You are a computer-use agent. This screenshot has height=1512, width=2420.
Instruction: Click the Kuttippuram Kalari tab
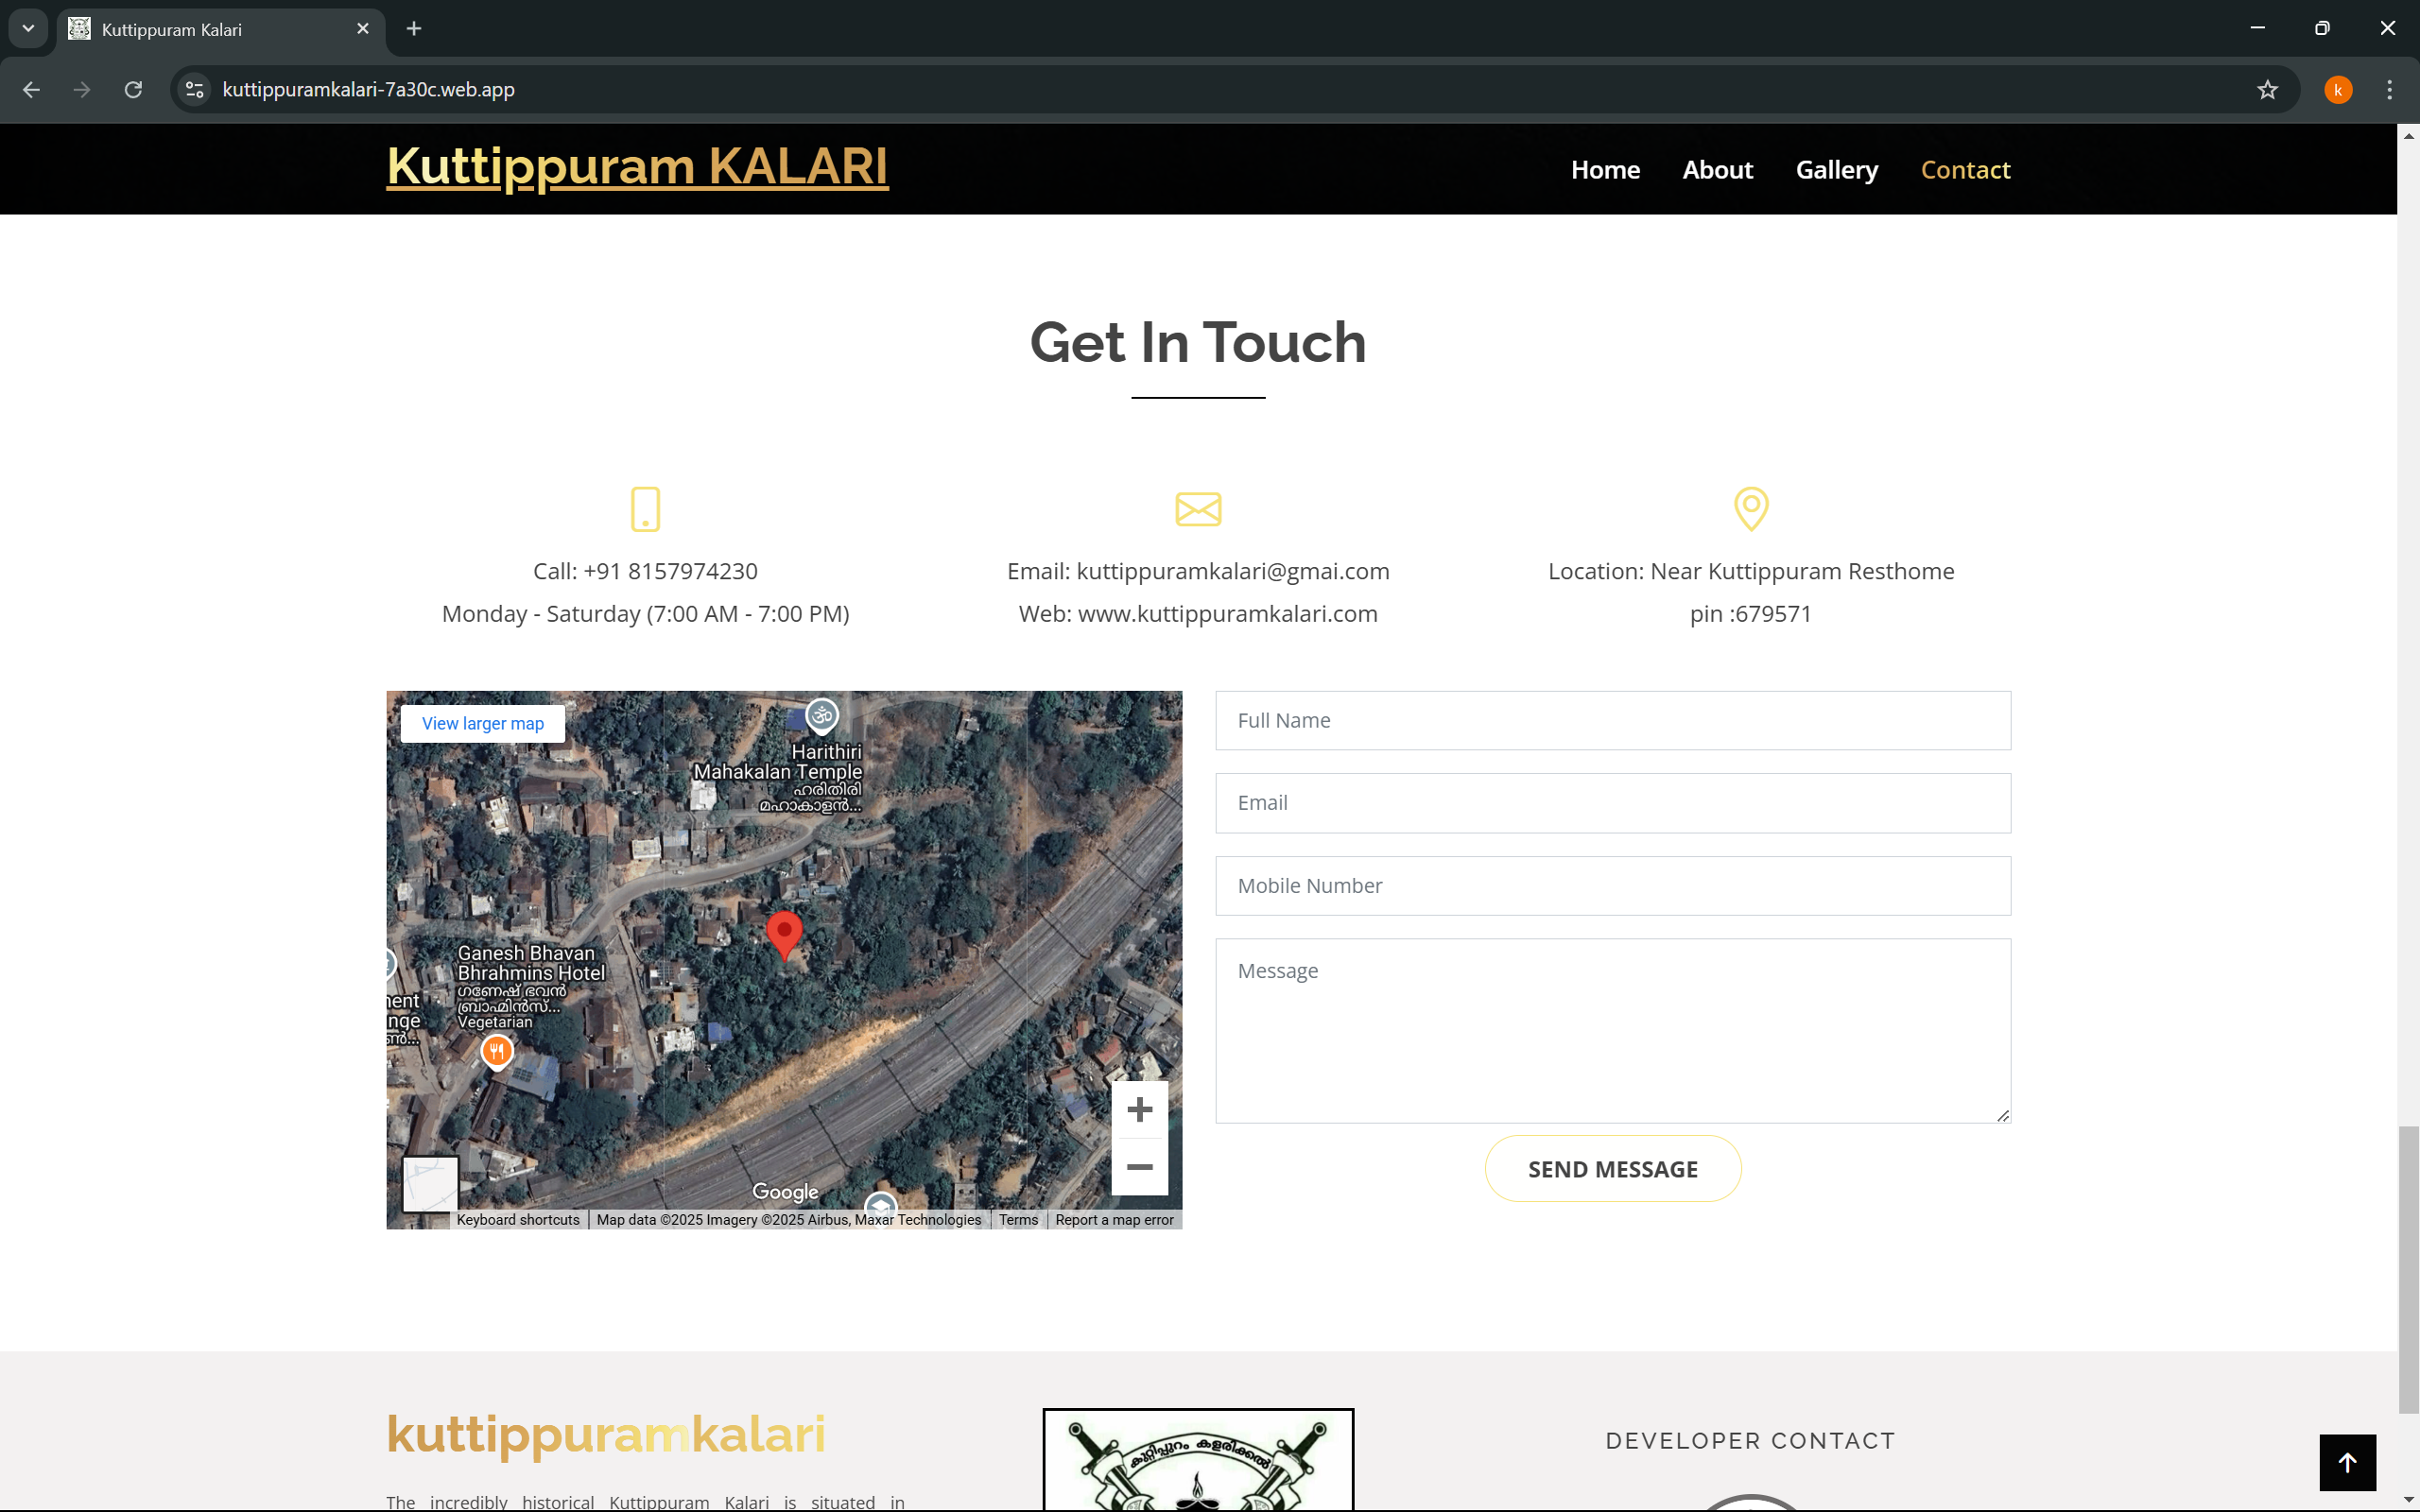(220, 29)
